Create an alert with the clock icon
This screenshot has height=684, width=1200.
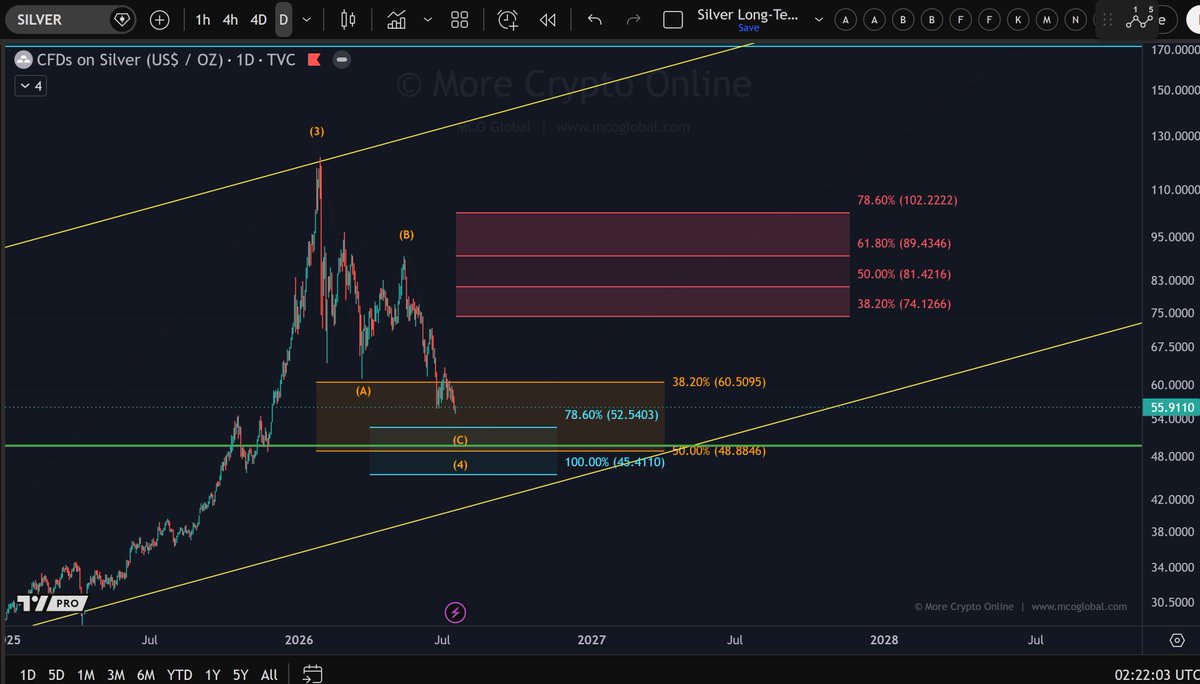[508, 19]
